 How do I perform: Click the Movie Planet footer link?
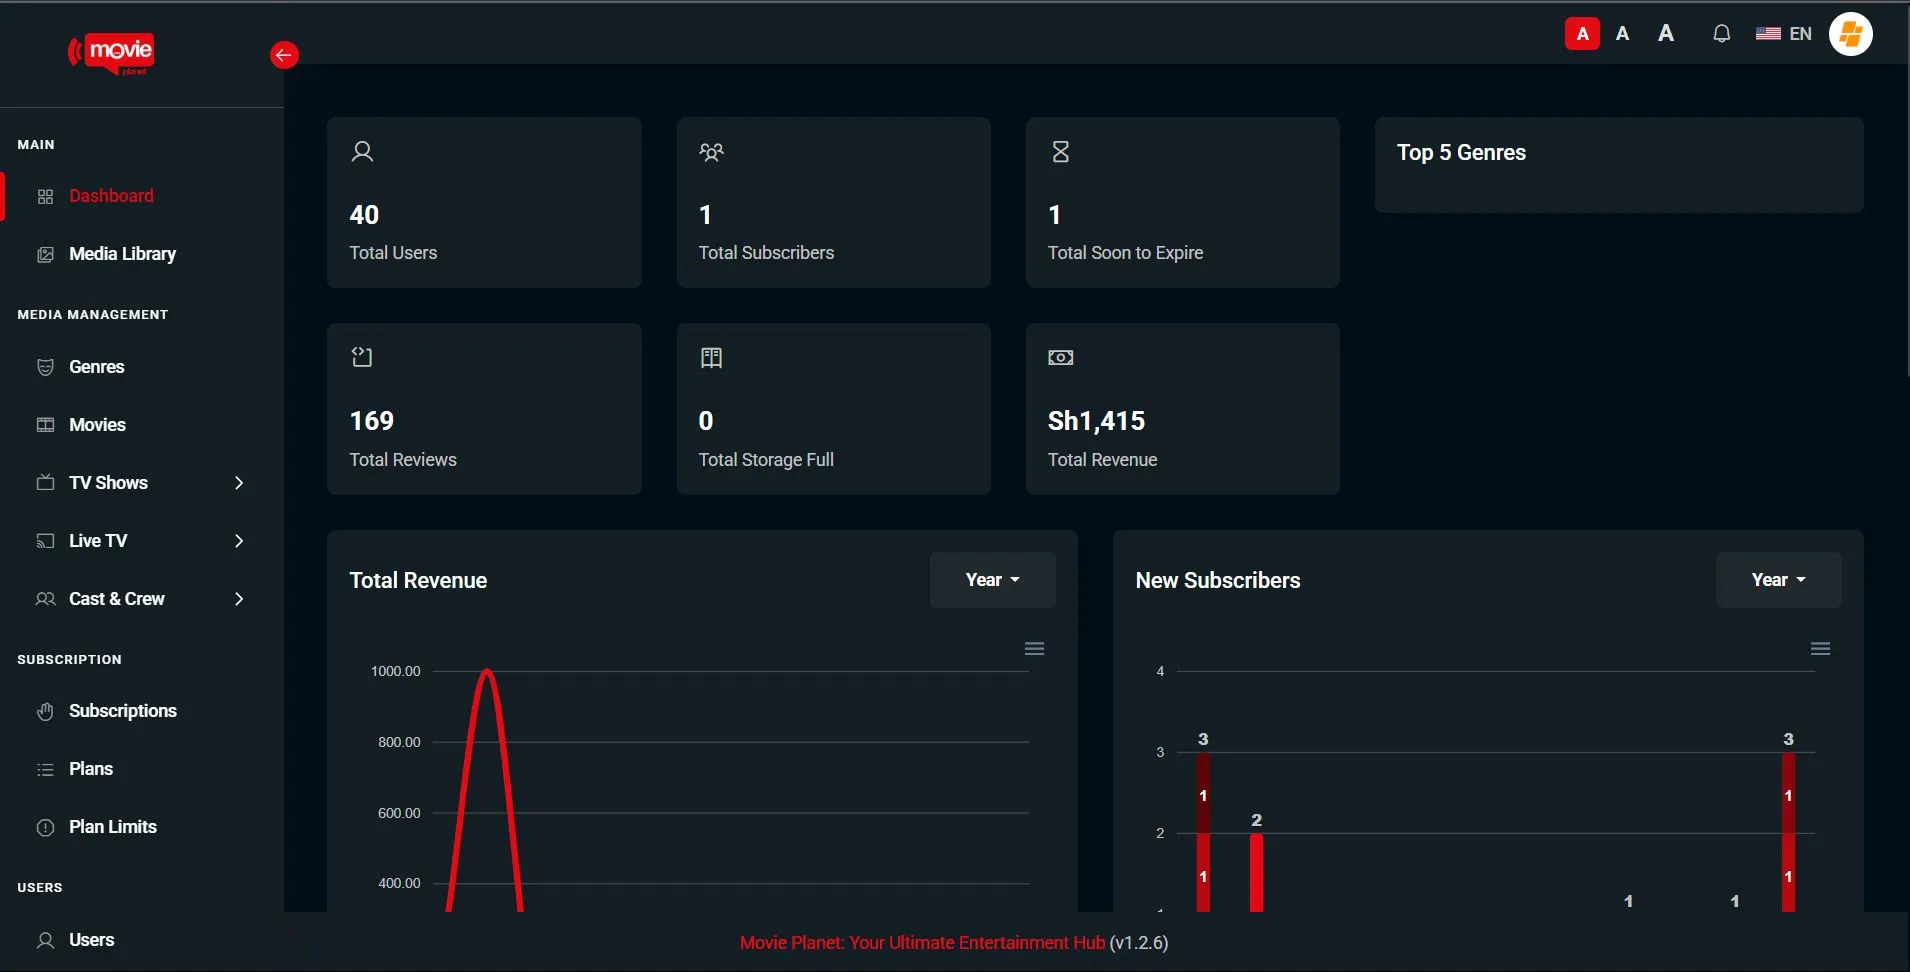[922, 943]
